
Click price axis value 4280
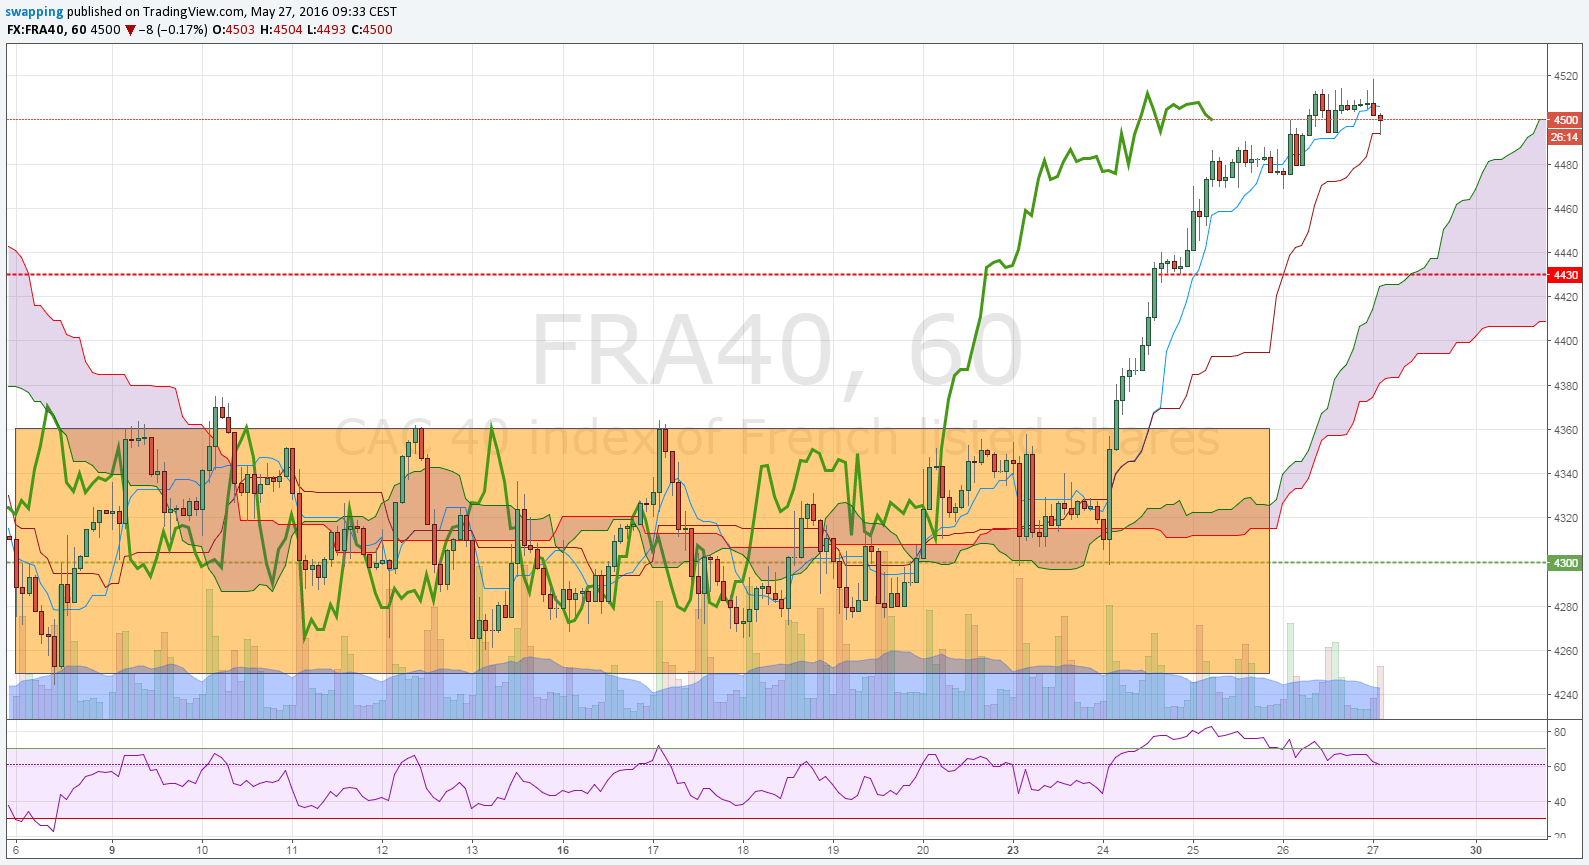(x=1565, y=607)
